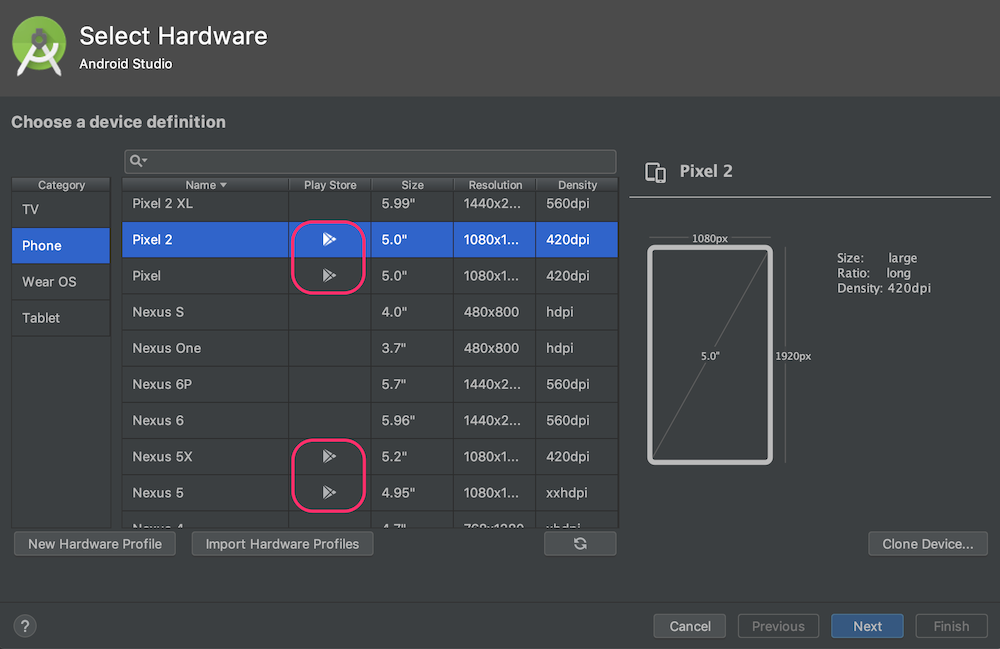Select the Phone category
This screenshot has height=649, width=1000.
click(x=61, y=245)
